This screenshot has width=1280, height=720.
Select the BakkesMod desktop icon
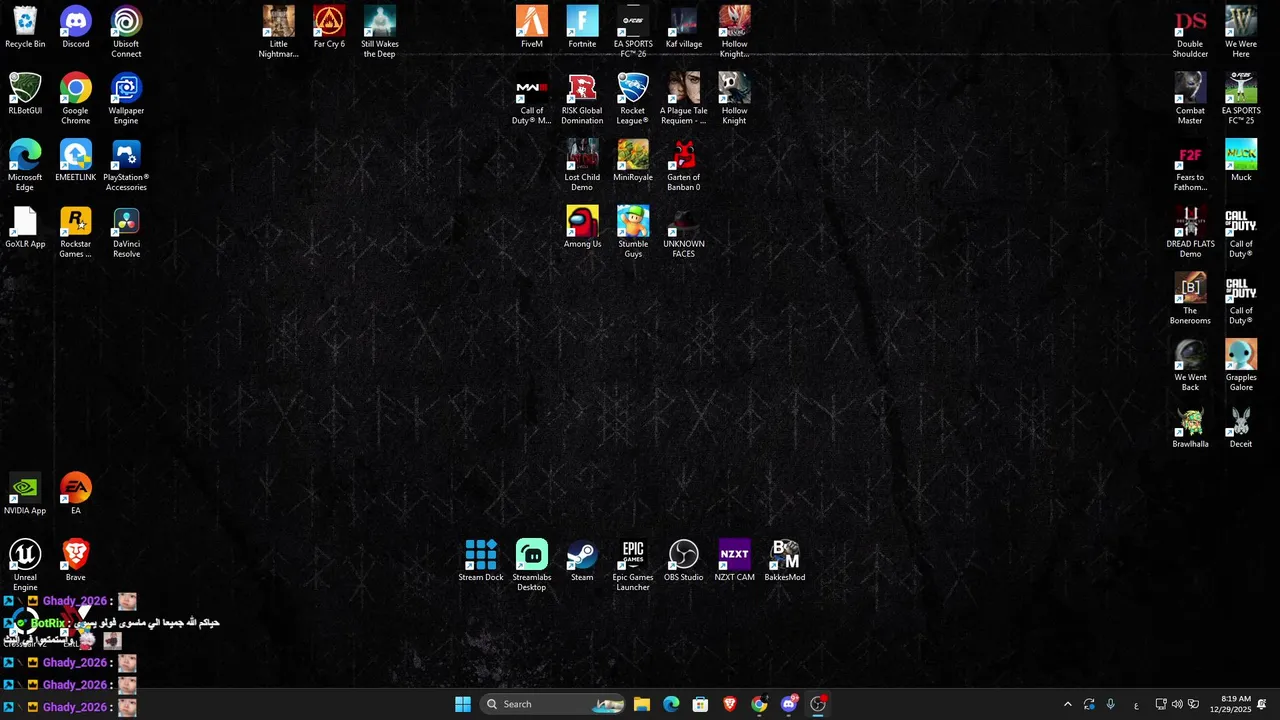(785, 560)
